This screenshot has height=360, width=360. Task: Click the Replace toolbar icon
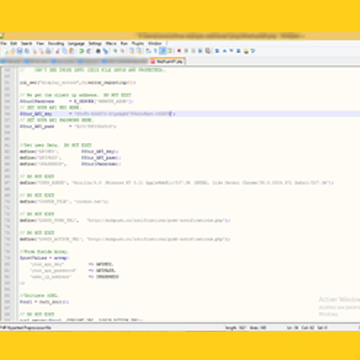pos(105,51)
